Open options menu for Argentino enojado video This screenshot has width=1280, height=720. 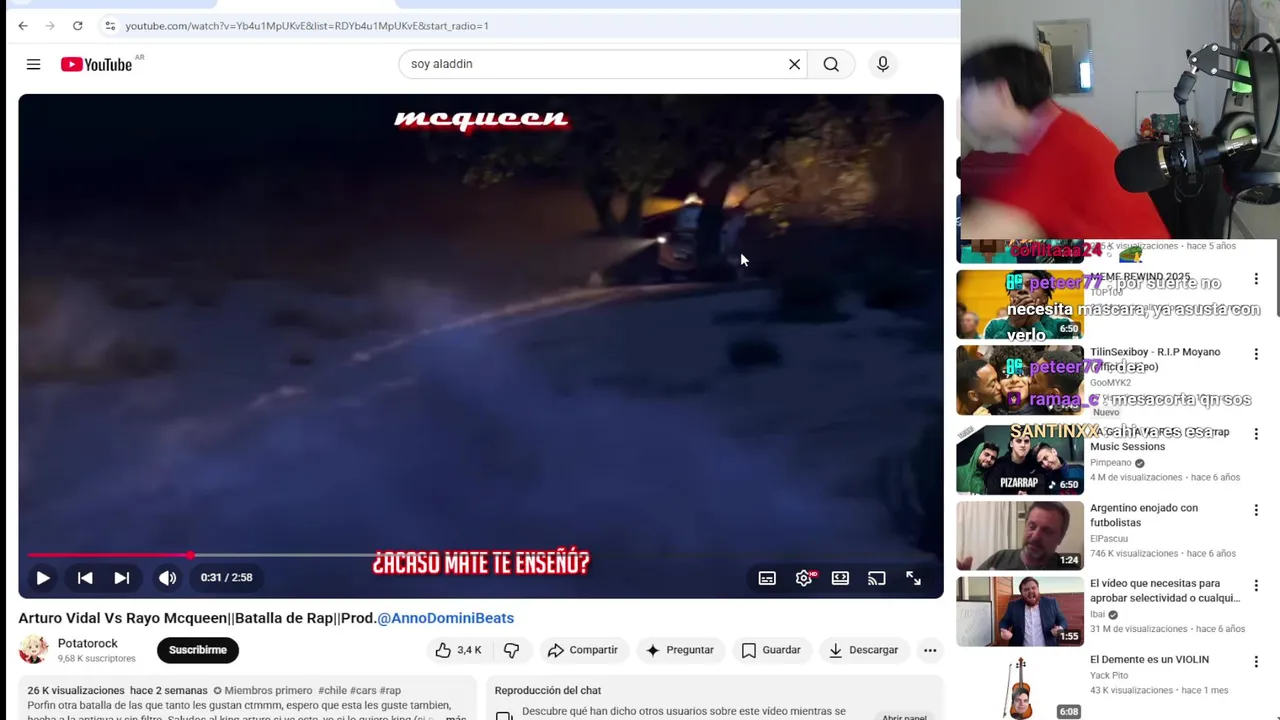(x=1256, y=510)
